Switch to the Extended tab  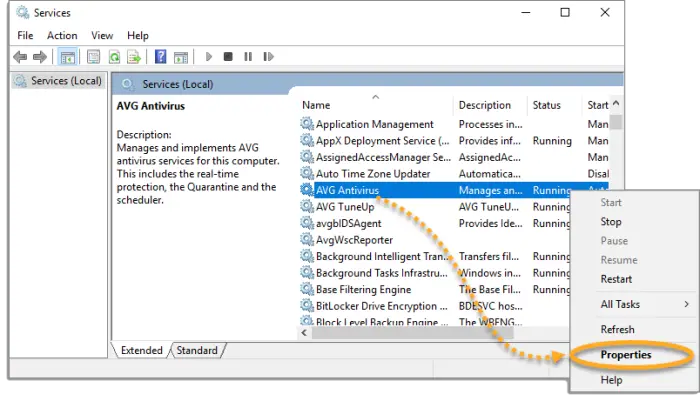(142, 350)
